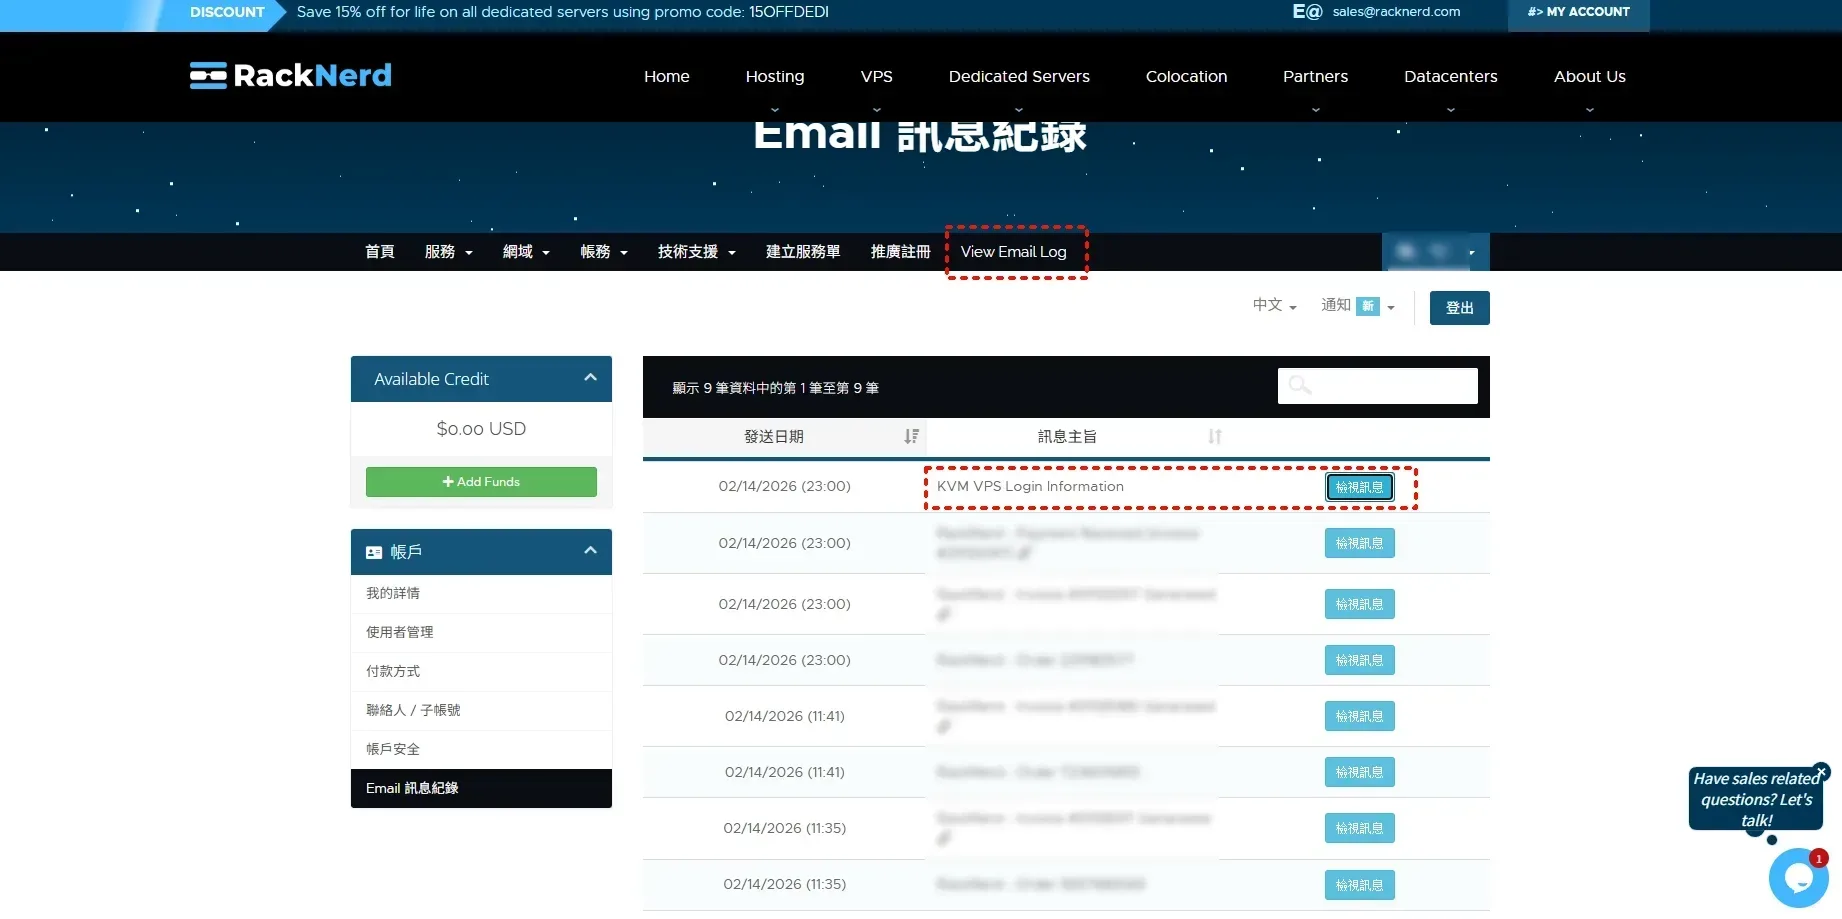The width and height of the screenshot is (1842, 919).
Task: View the KVM VPS Login Information message
Action: 1359,487
